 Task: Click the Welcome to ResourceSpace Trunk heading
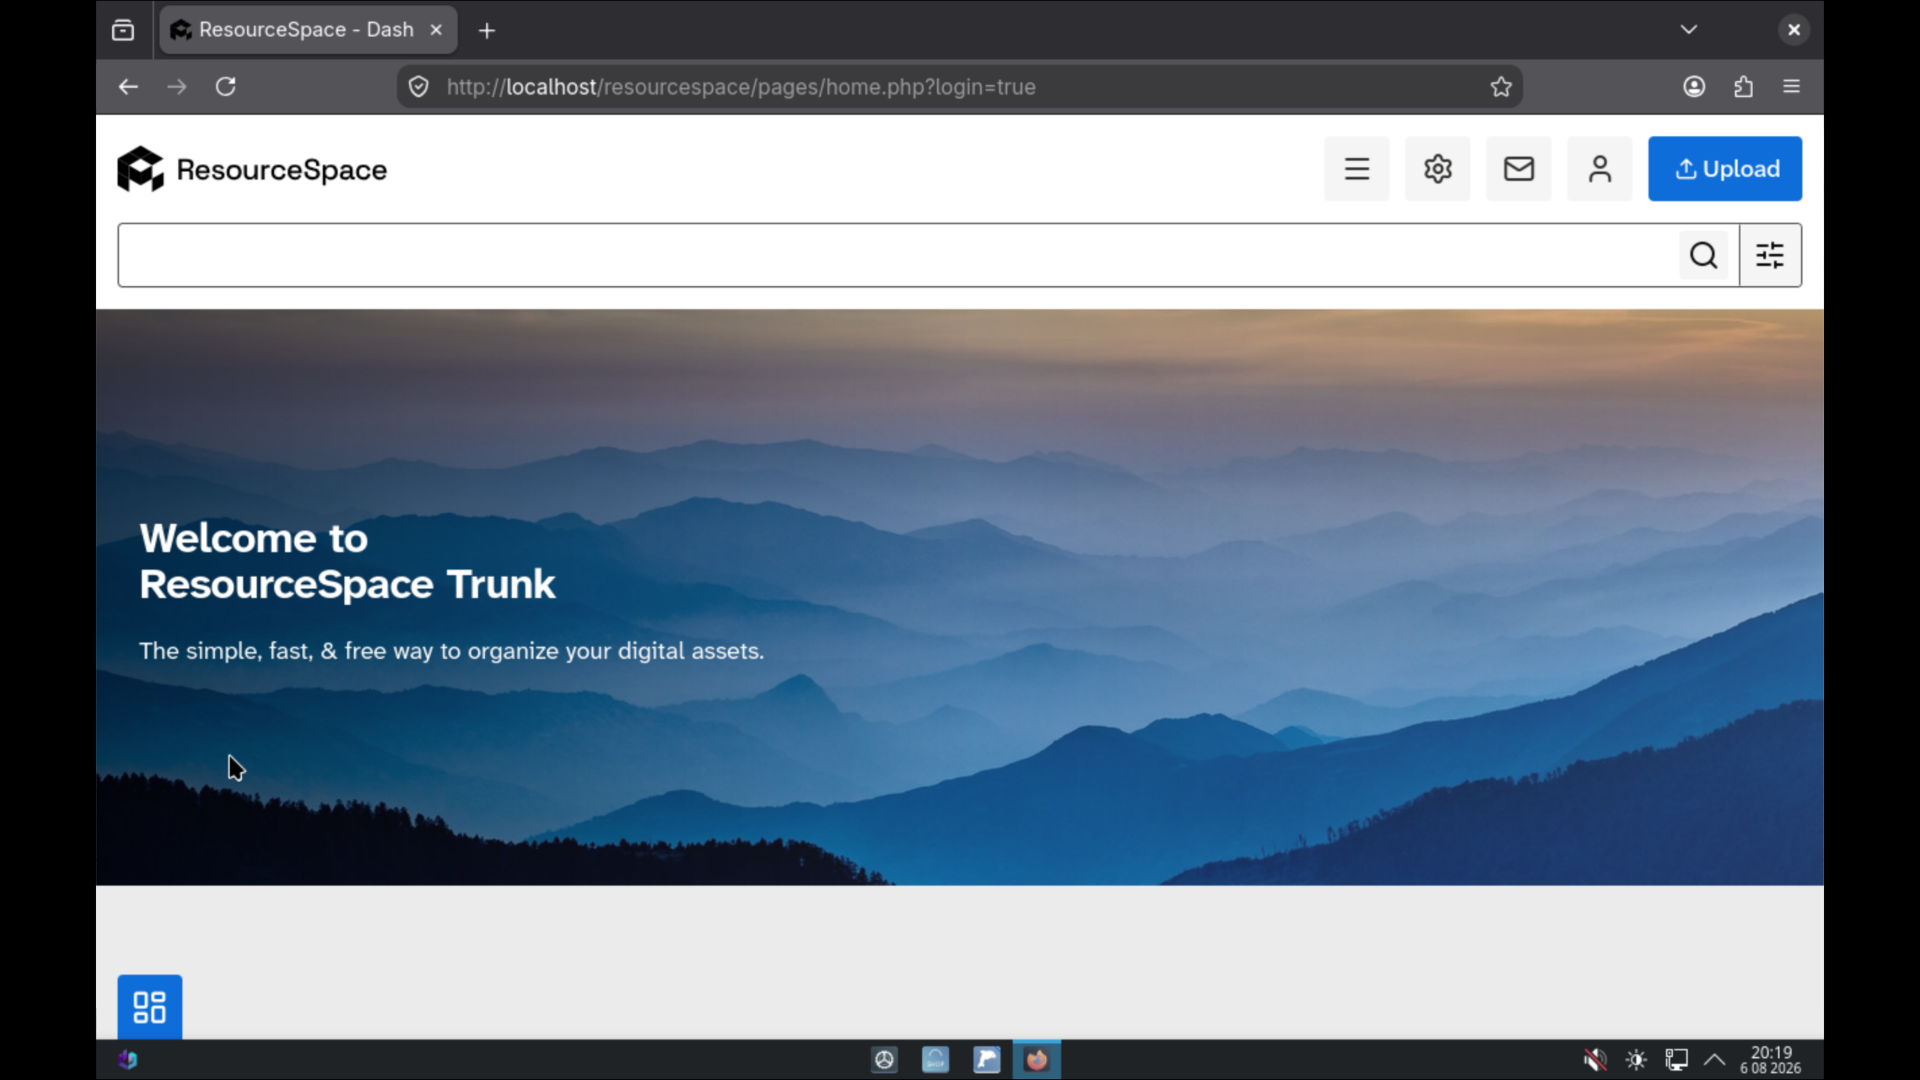[x=347, y=561]
